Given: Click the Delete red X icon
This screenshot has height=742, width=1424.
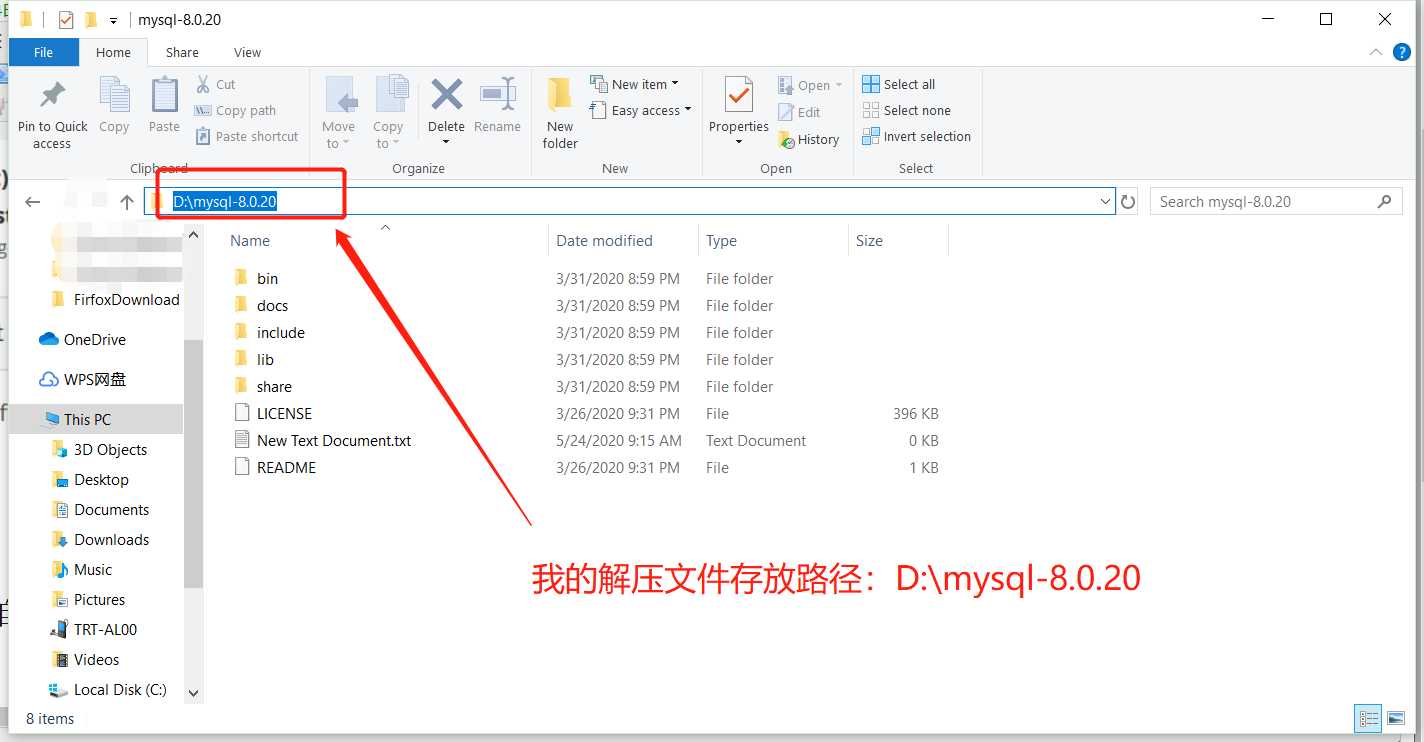Looking at the screenshot, I should coord(446,95).
